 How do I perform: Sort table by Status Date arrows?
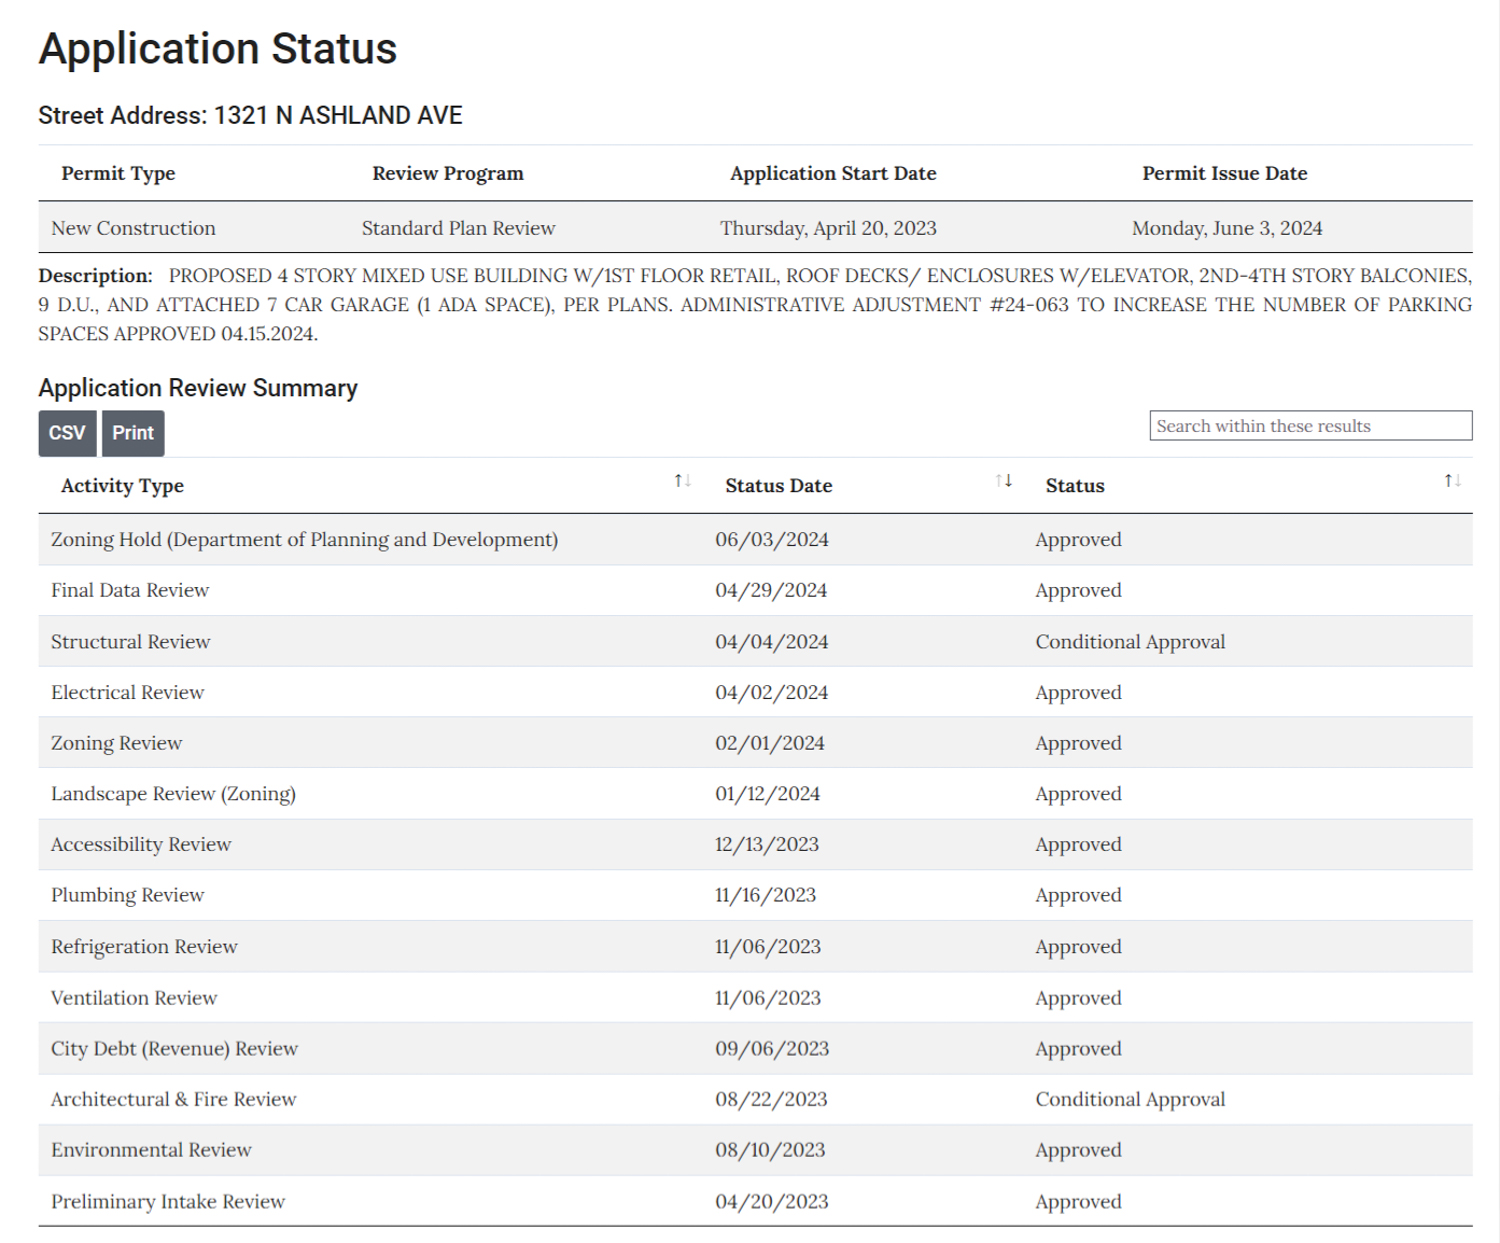click(1004, 481)
